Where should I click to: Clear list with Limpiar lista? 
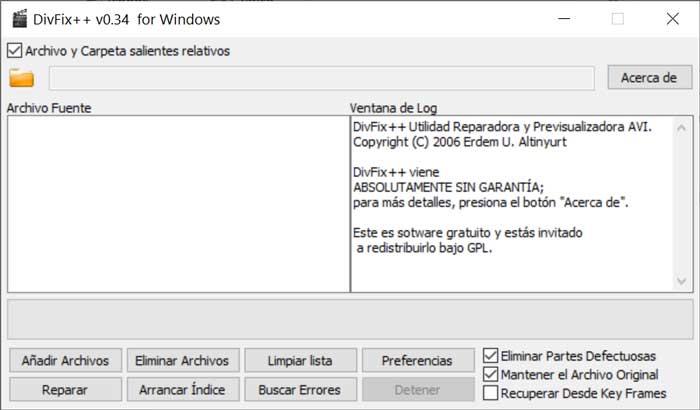[300, 360]
